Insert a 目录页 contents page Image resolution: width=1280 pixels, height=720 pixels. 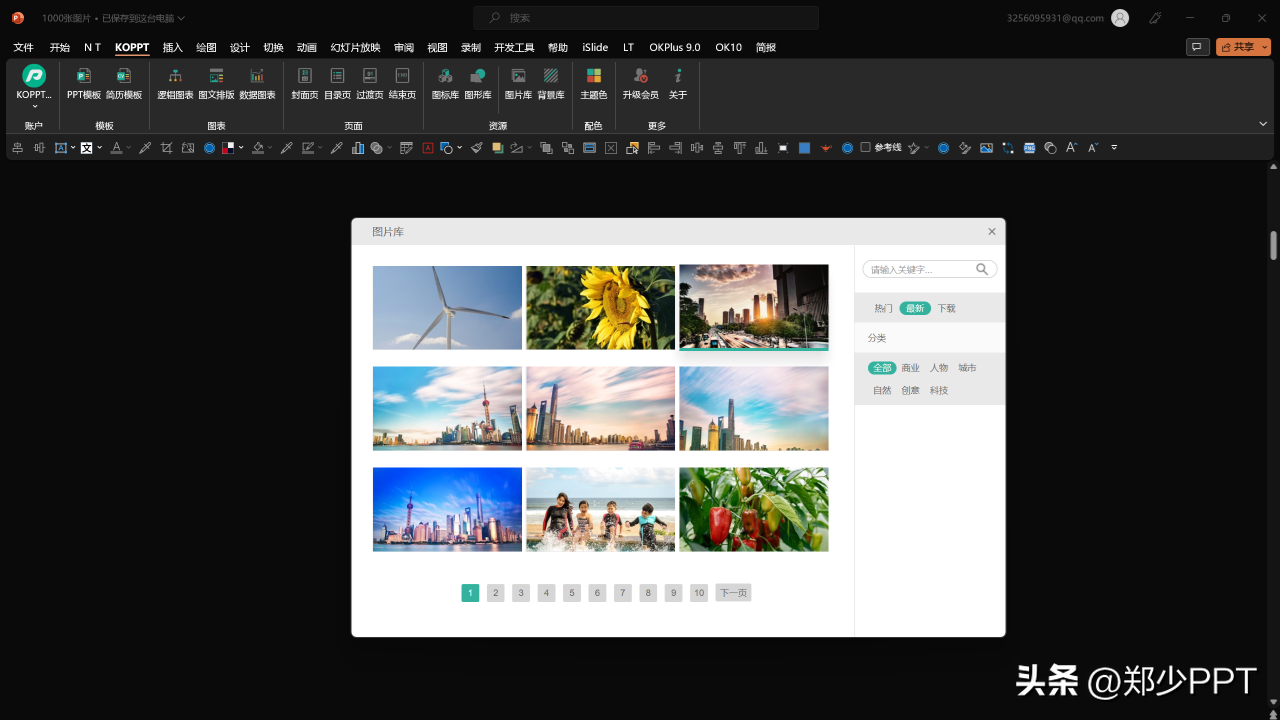click(337, 83)
